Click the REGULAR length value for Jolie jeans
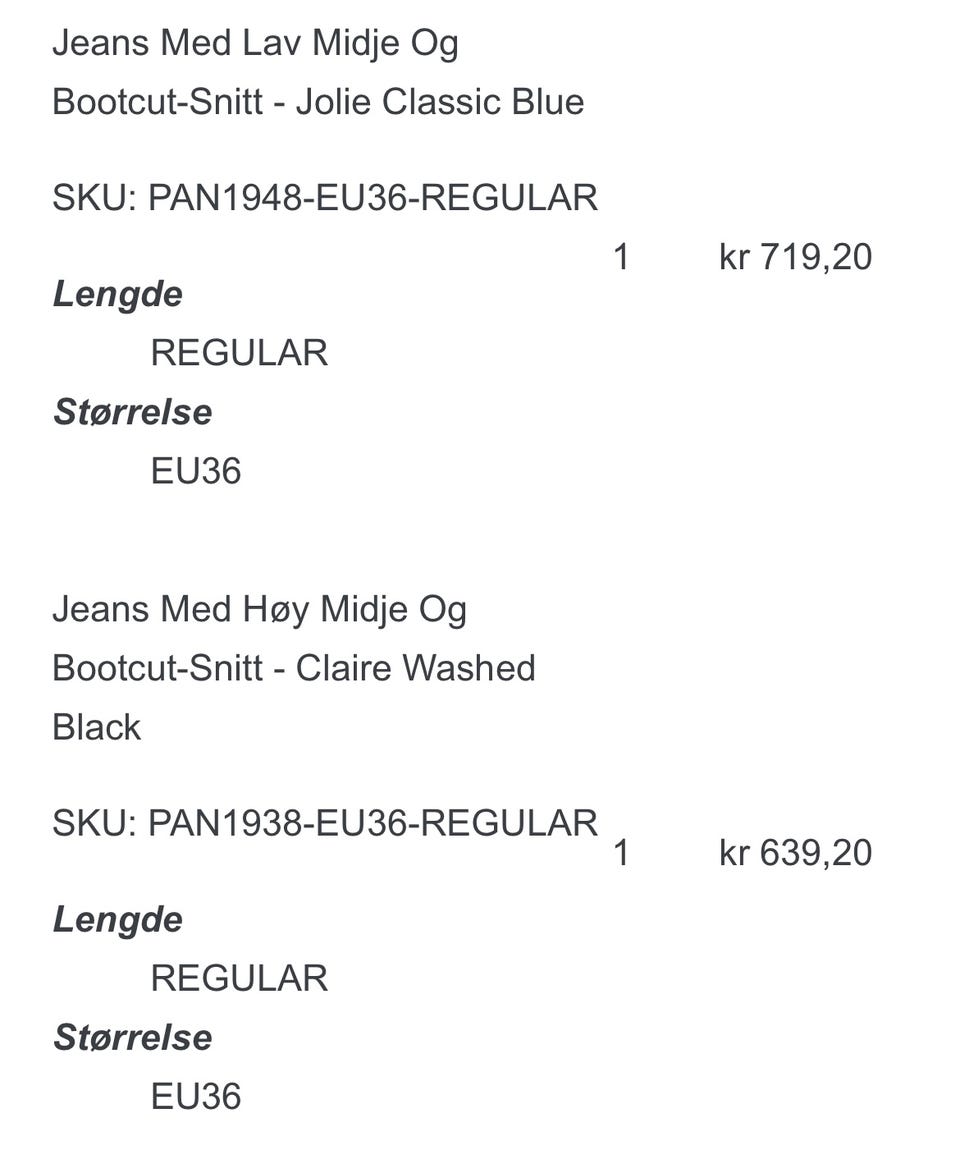960x1150 pixels. pyautogui.click(x=239, y=353)
